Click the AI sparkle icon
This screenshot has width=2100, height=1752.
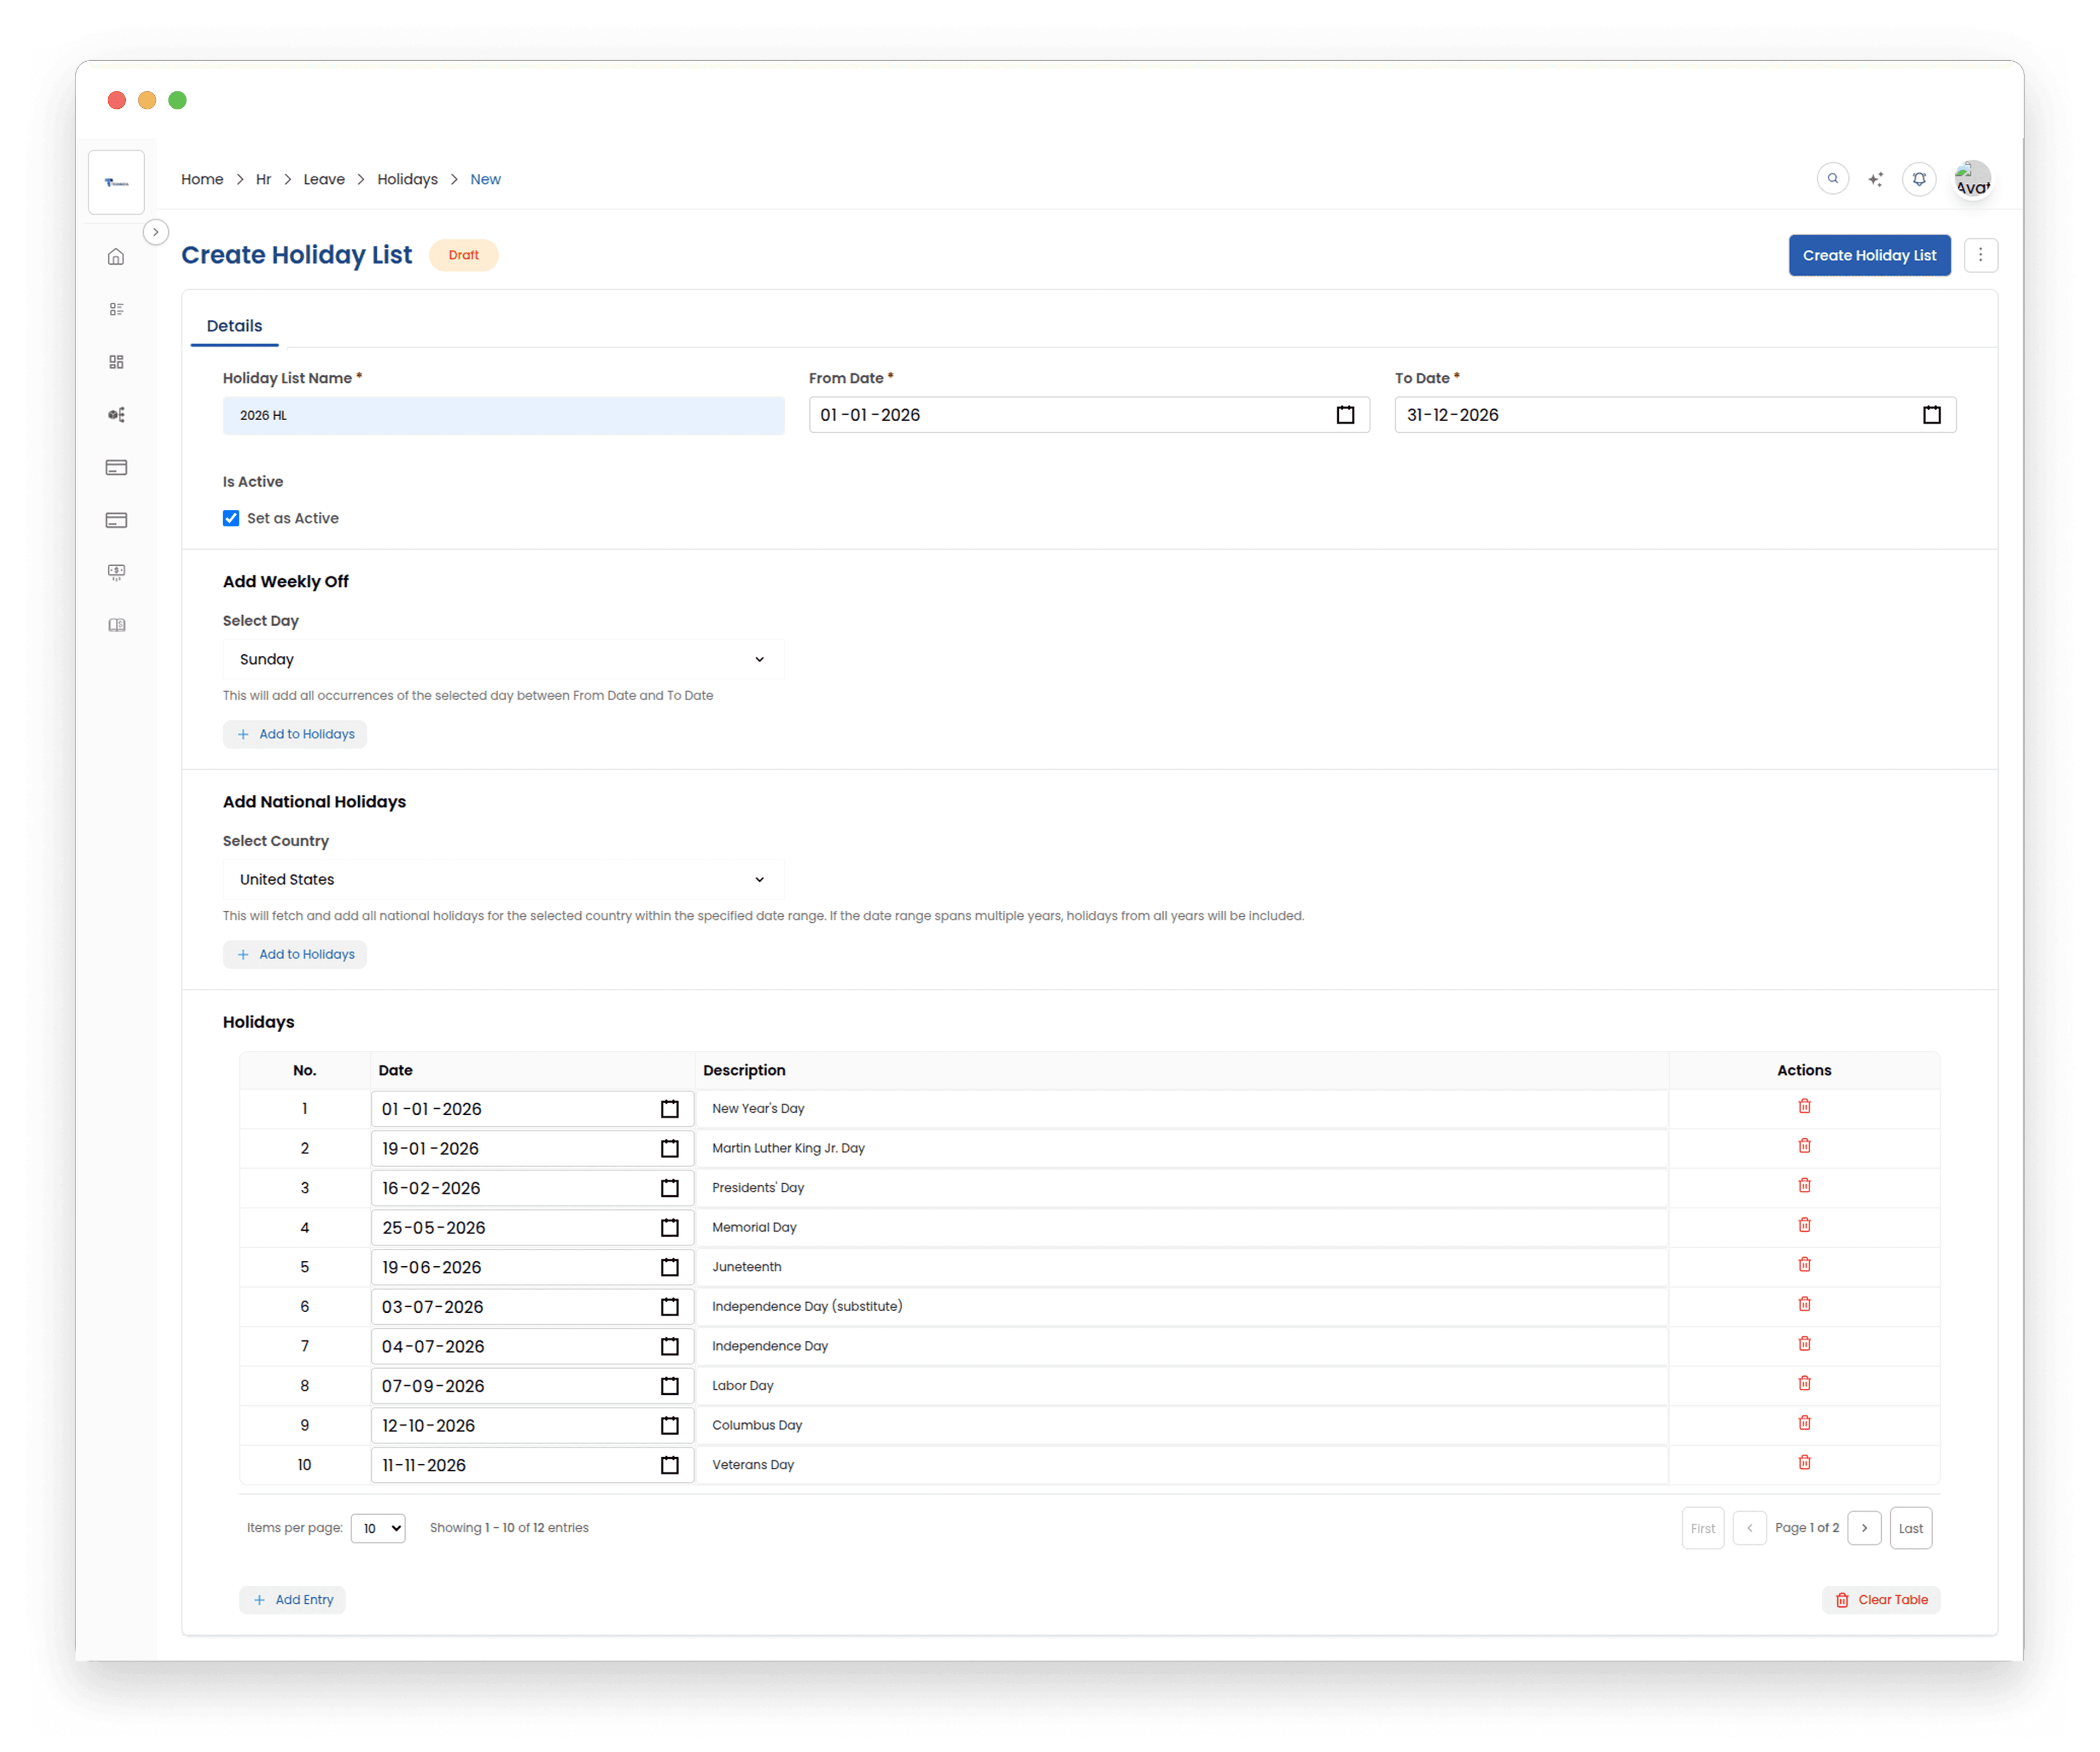point(1875,179)
